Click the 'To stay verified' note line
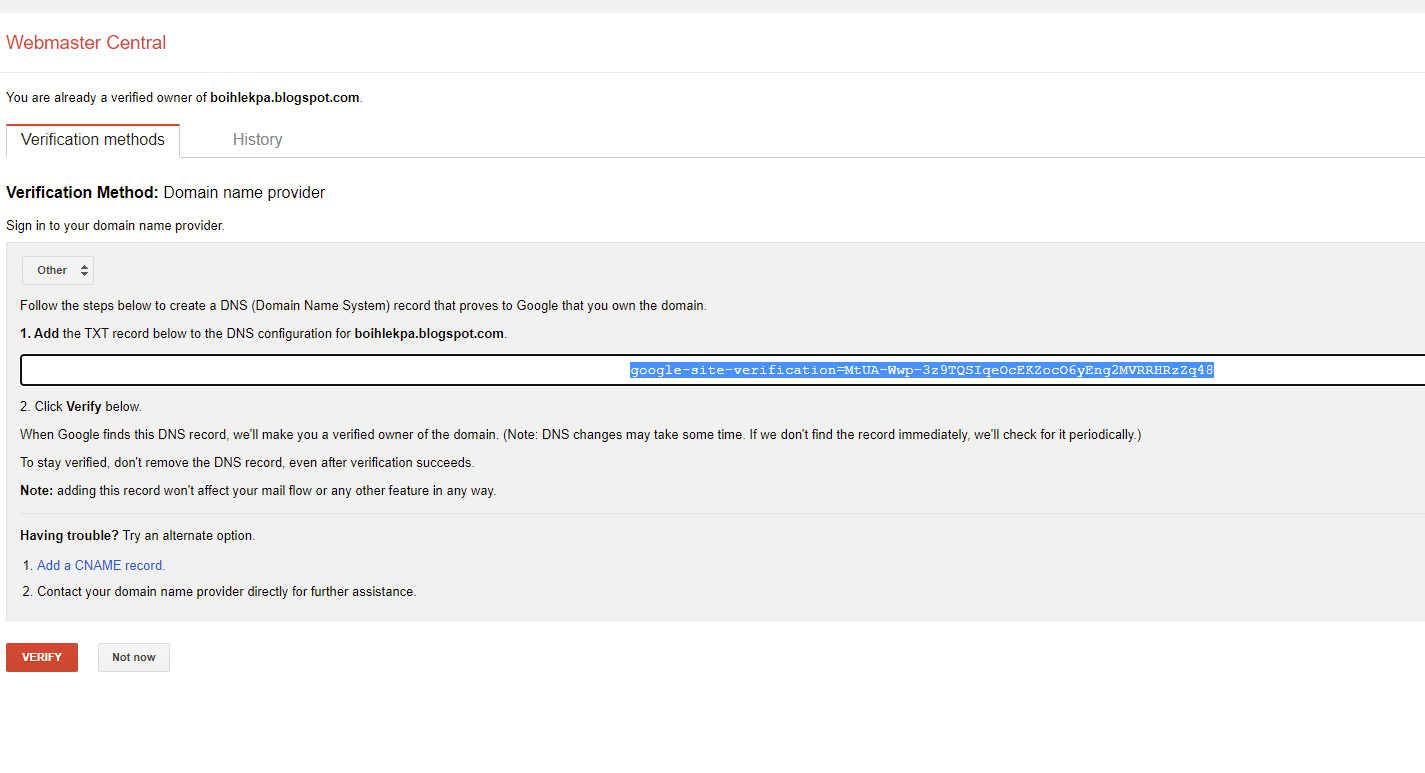Screen dimensions: 1425x773 point(247,463)
